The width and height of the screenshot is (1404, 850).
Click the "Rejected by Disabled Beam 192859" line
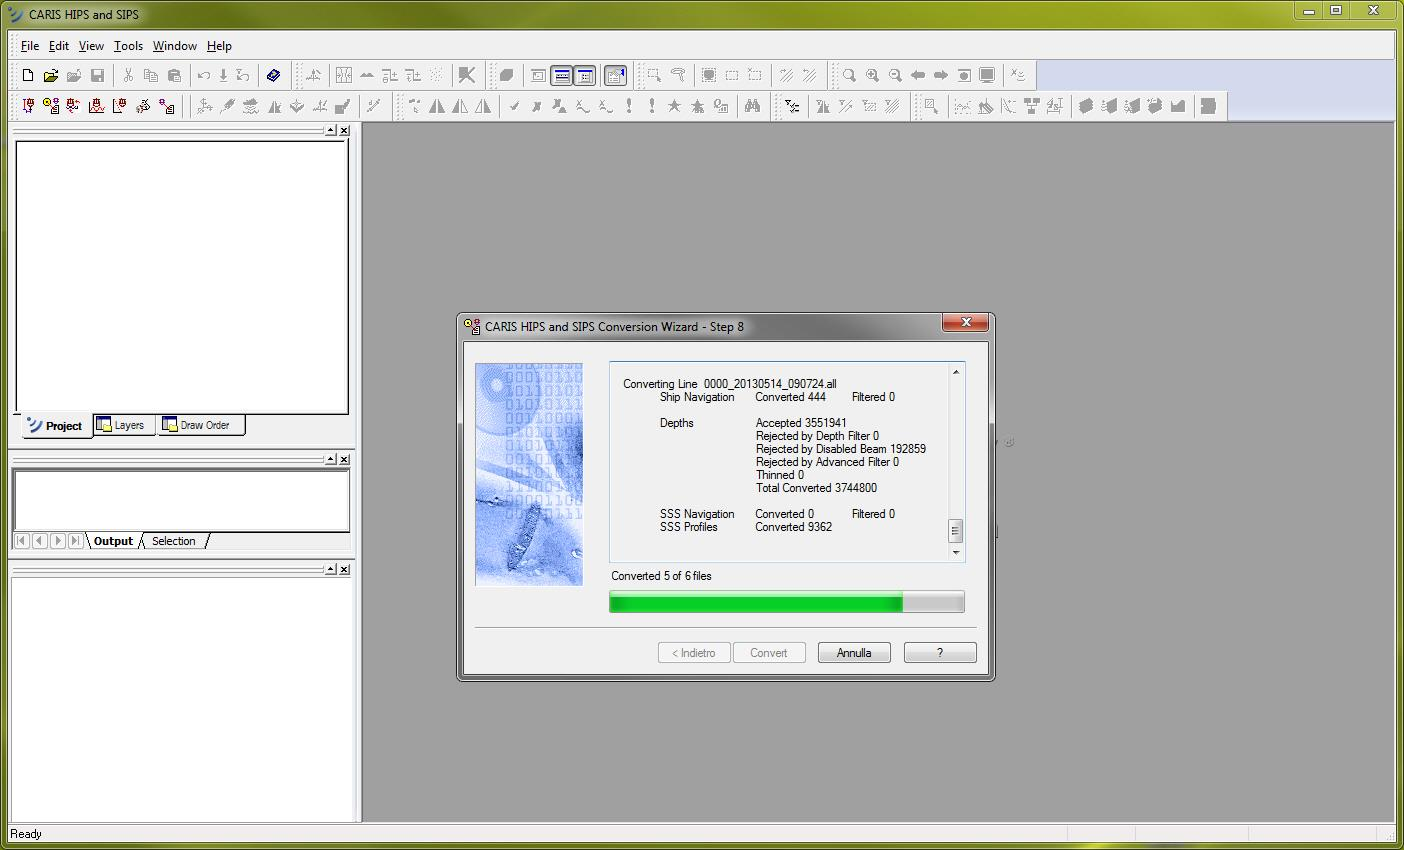click(841, 449)
